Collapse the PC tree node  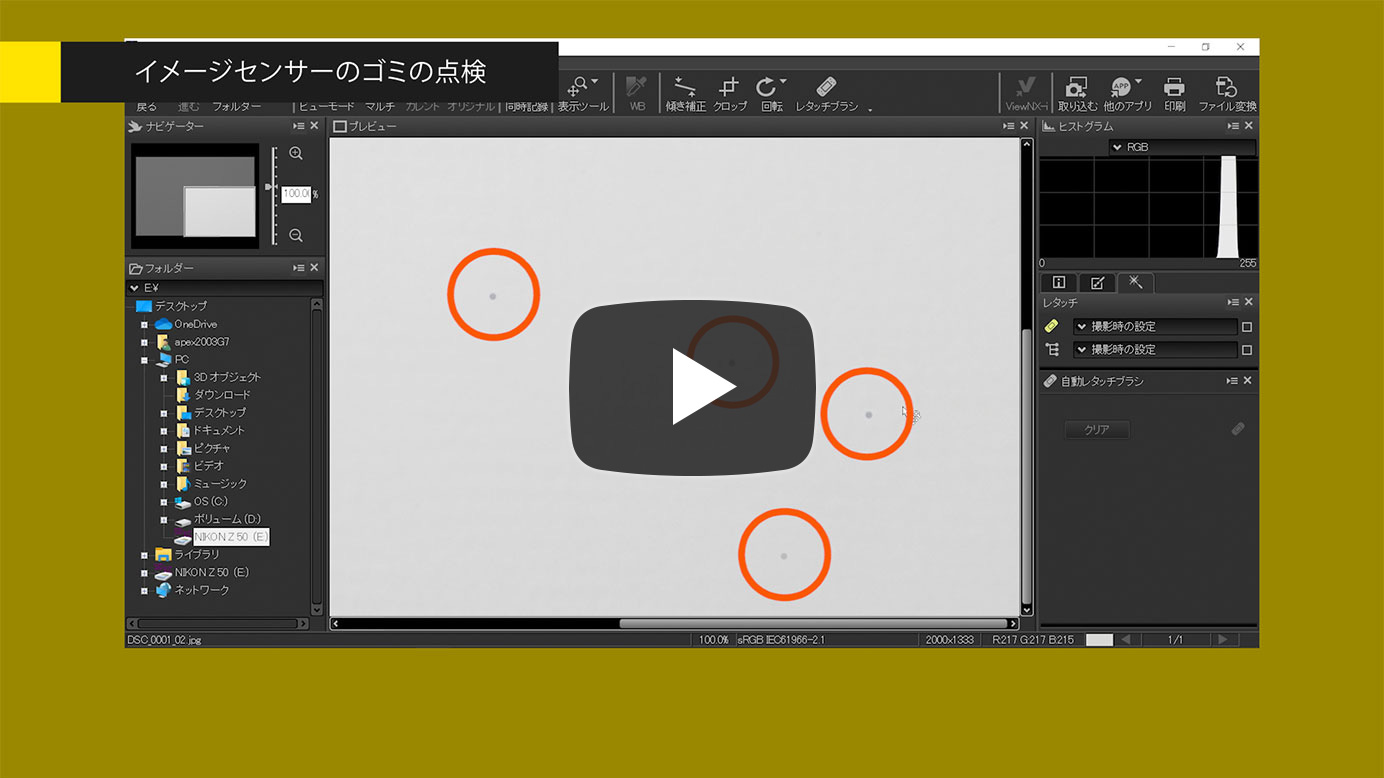(144, 360)
